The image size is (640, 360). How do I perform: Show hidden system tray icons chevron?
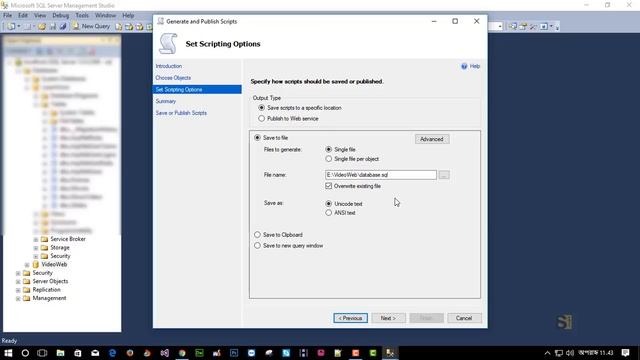tap(547, 353)
